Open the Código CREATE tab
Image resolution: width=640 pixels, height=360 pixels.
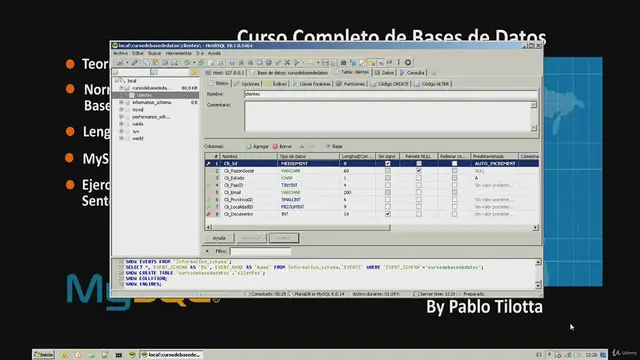point(390,84)
